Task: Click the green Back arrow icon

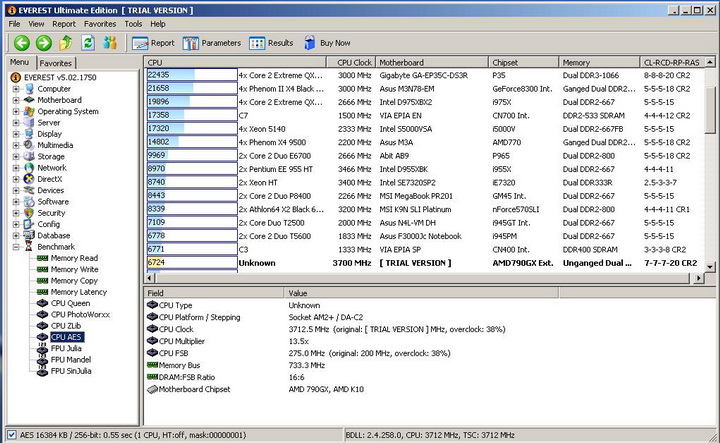Action: coord(22,43)
